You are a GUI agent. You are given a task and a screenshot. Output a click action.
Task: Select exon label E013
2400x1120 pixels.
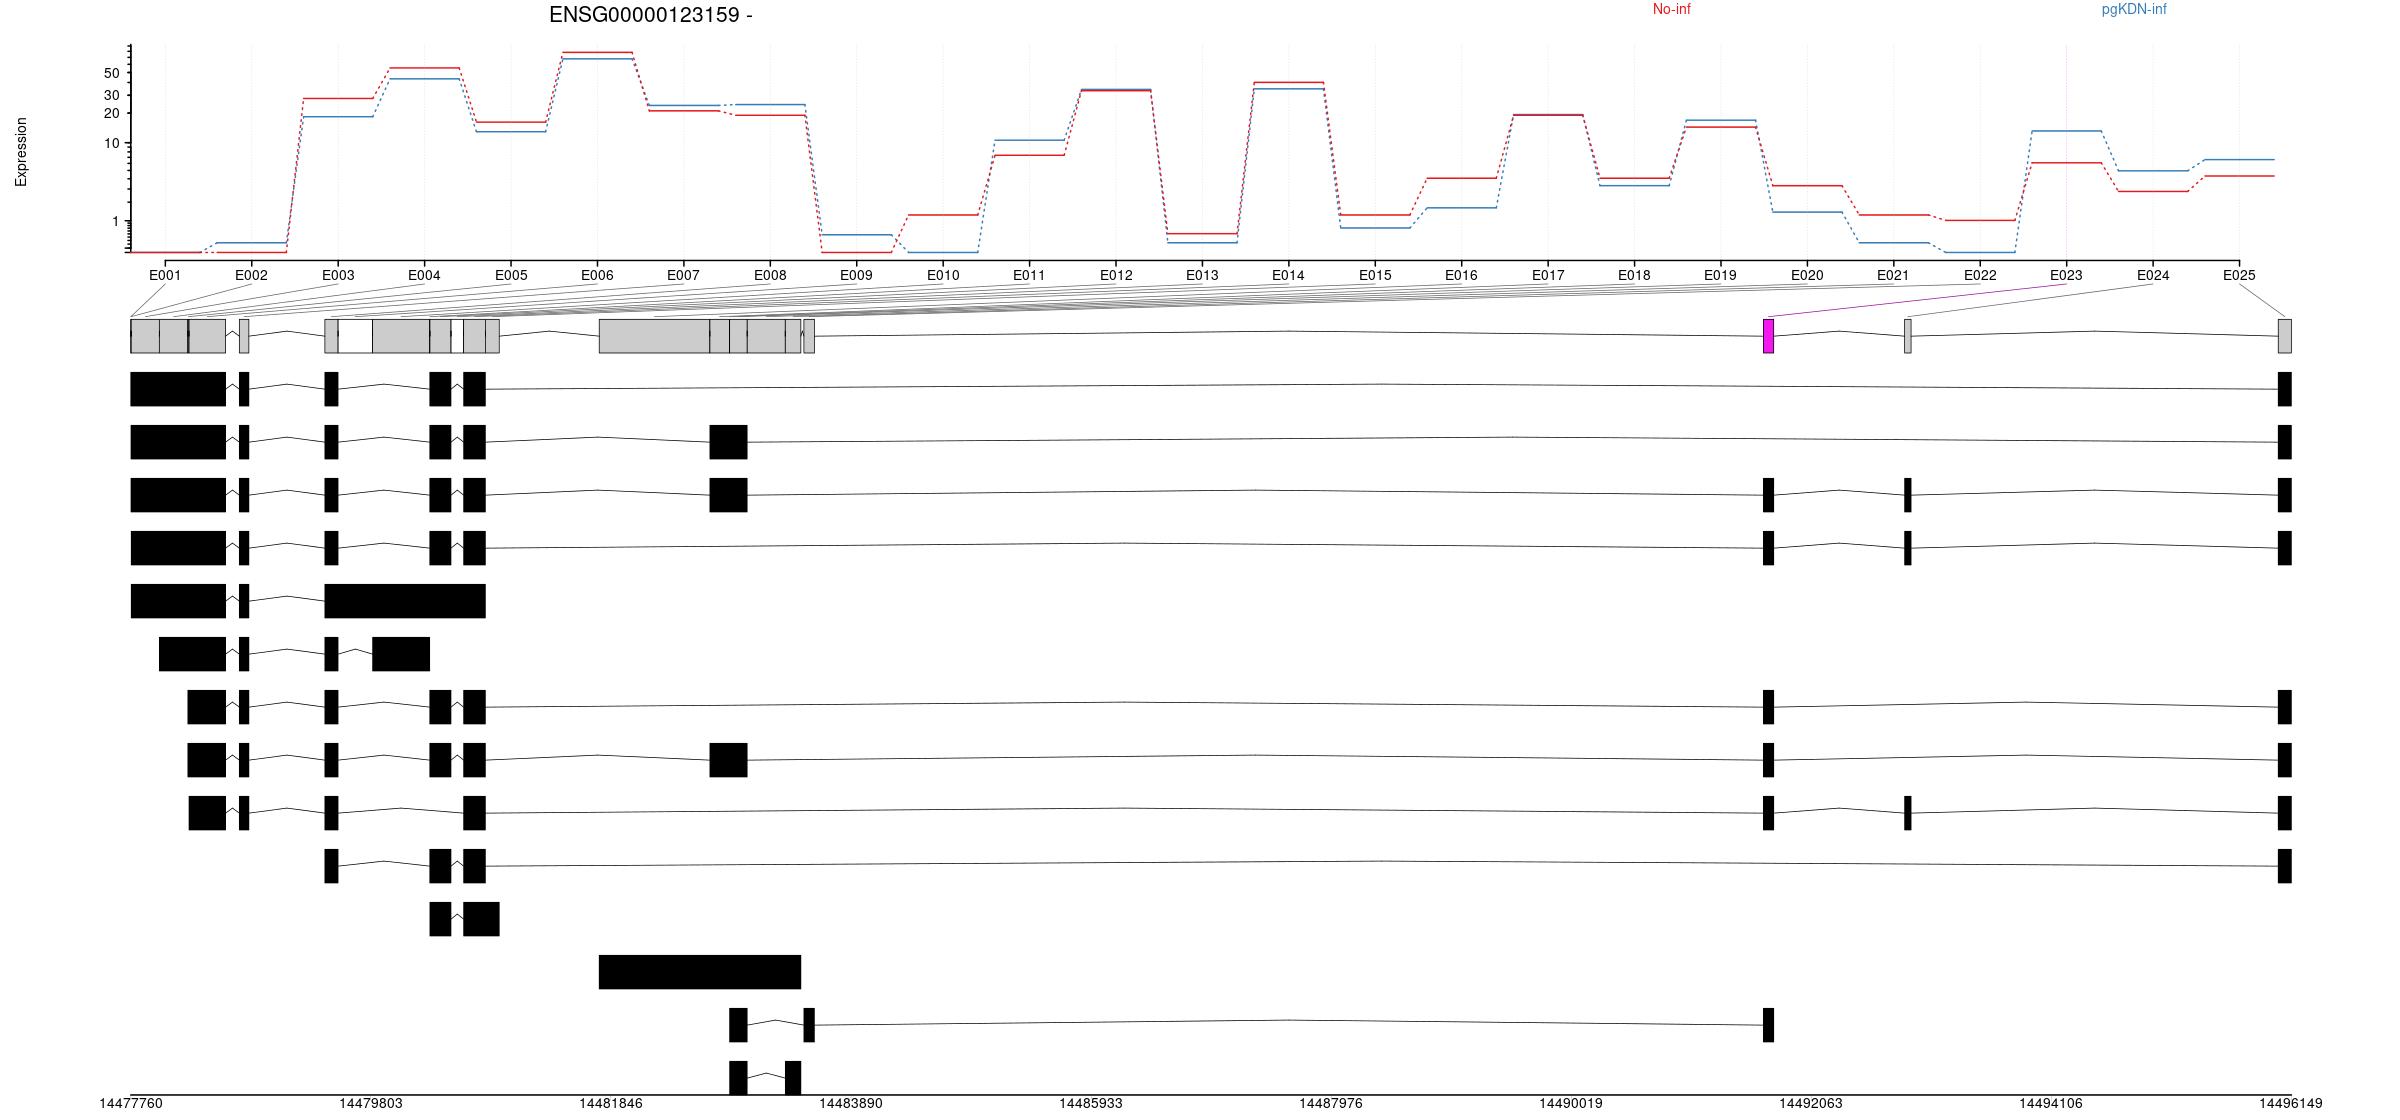(x=1202, y=275)
